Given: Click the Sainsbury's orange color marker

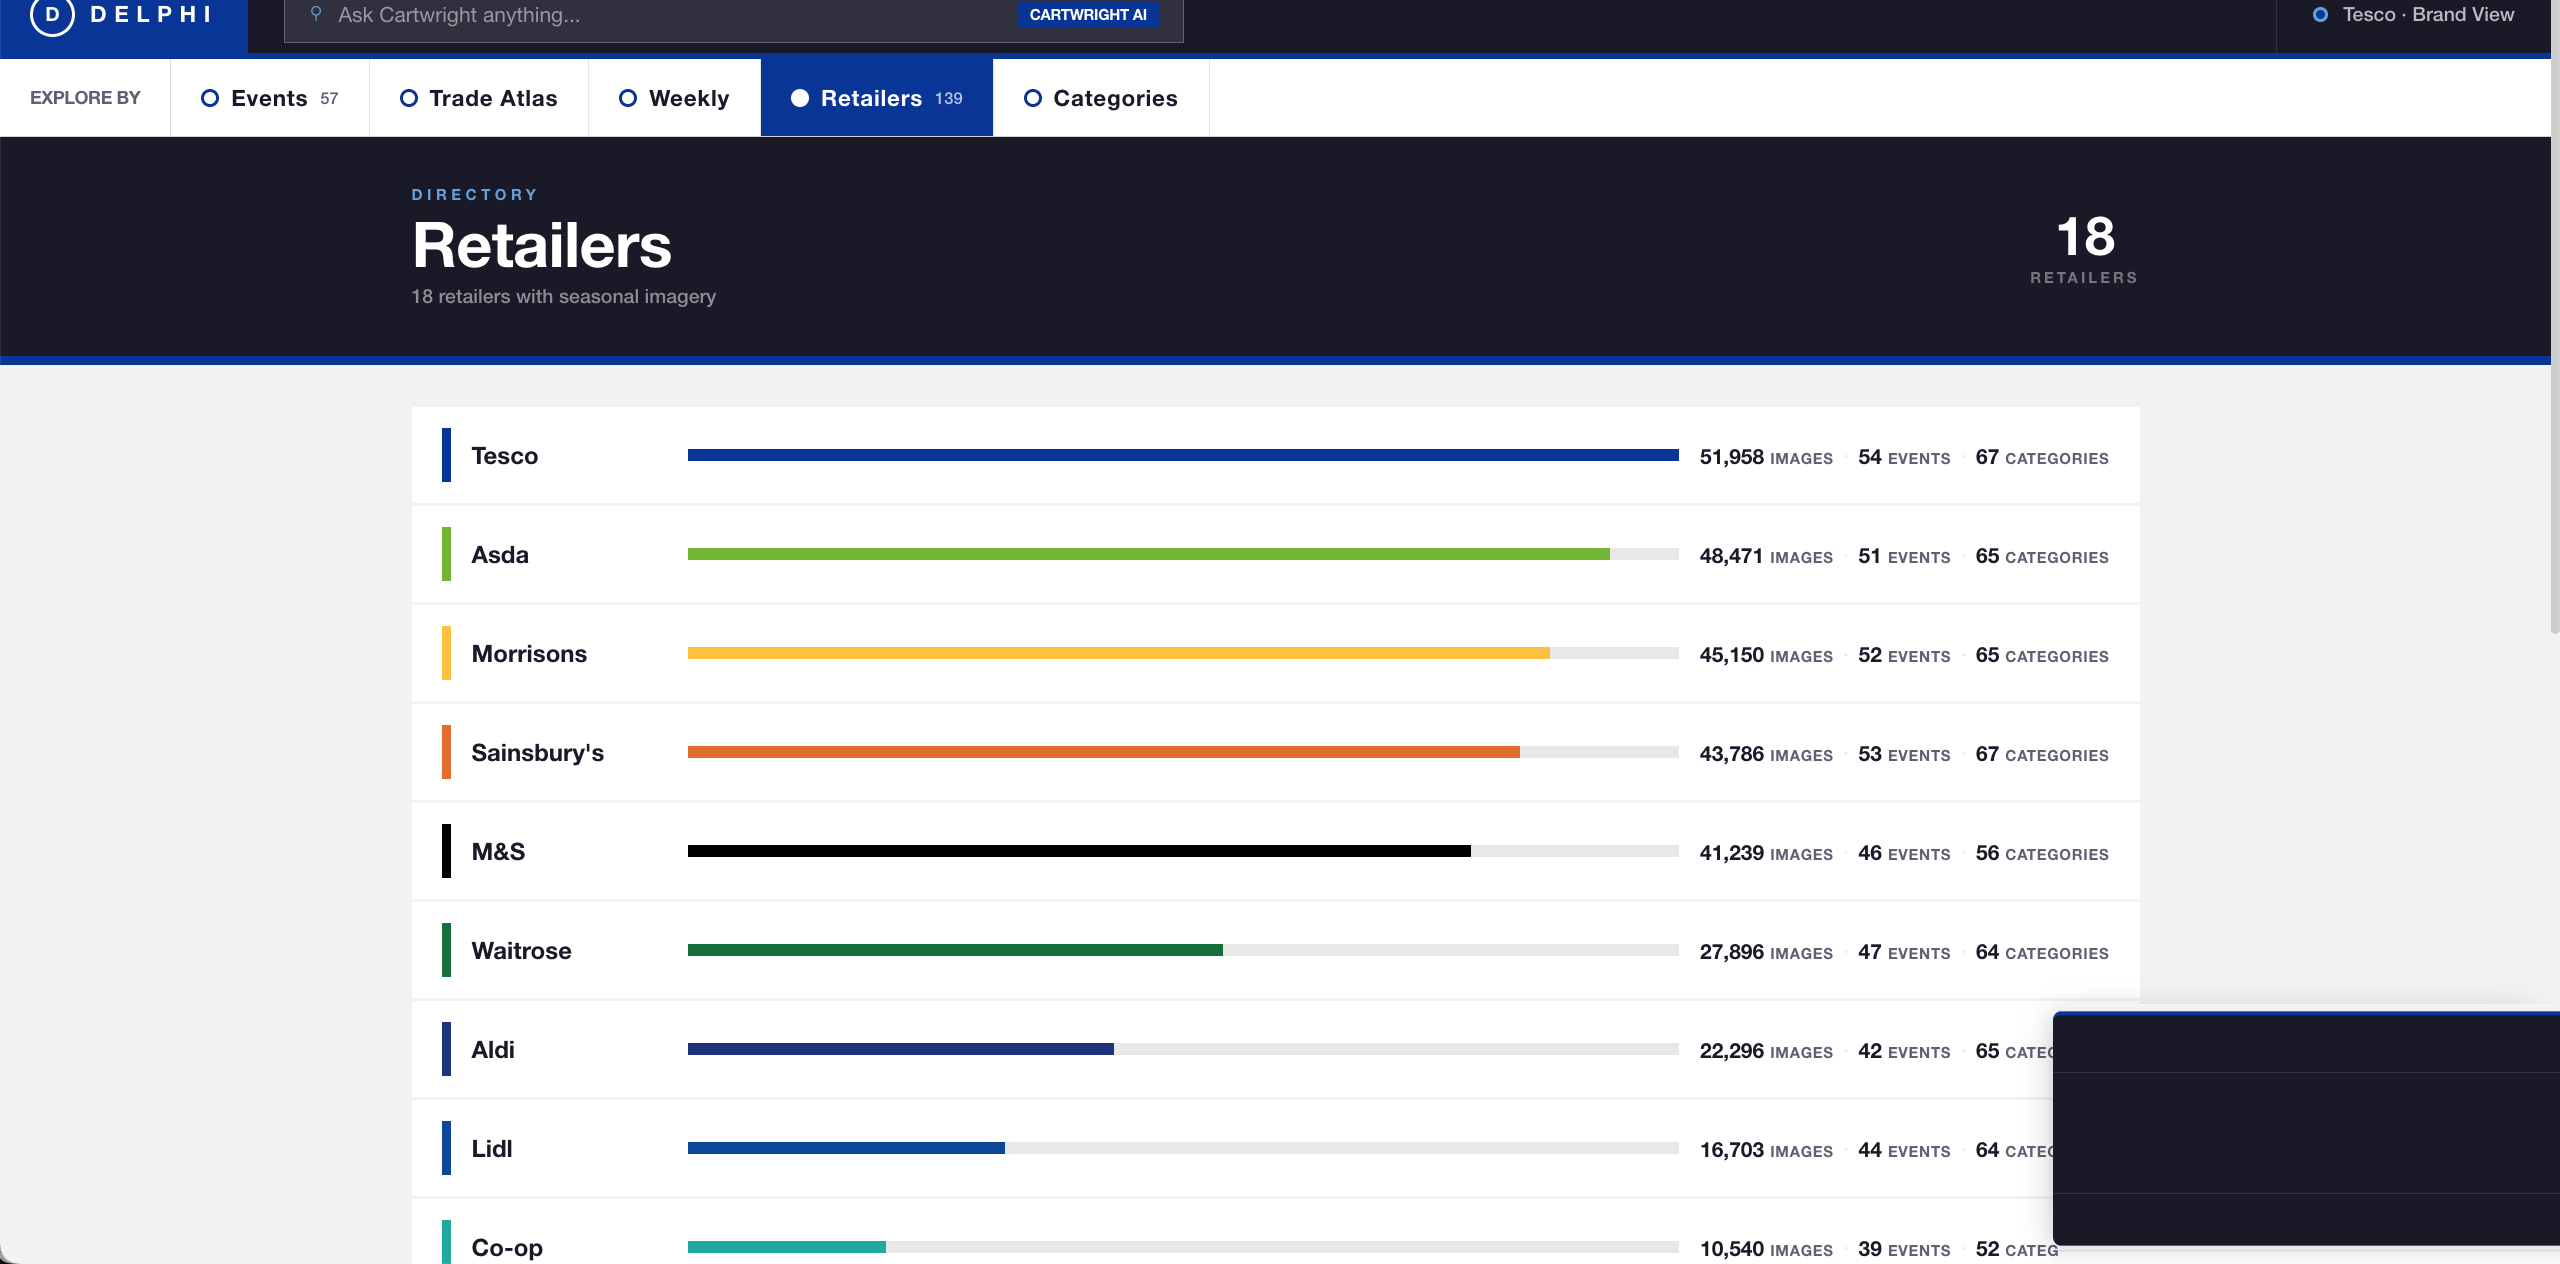Looking at the screenshot, I should [446, 752].
